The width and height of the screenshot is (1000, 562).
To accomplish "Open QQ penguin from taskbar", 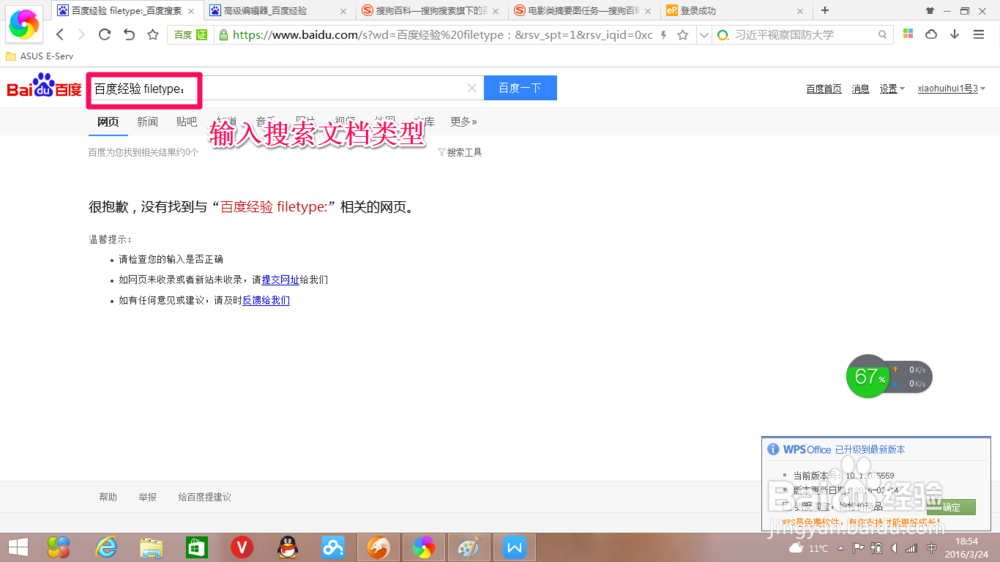I will pyautogui.click(x=288, y=547).
